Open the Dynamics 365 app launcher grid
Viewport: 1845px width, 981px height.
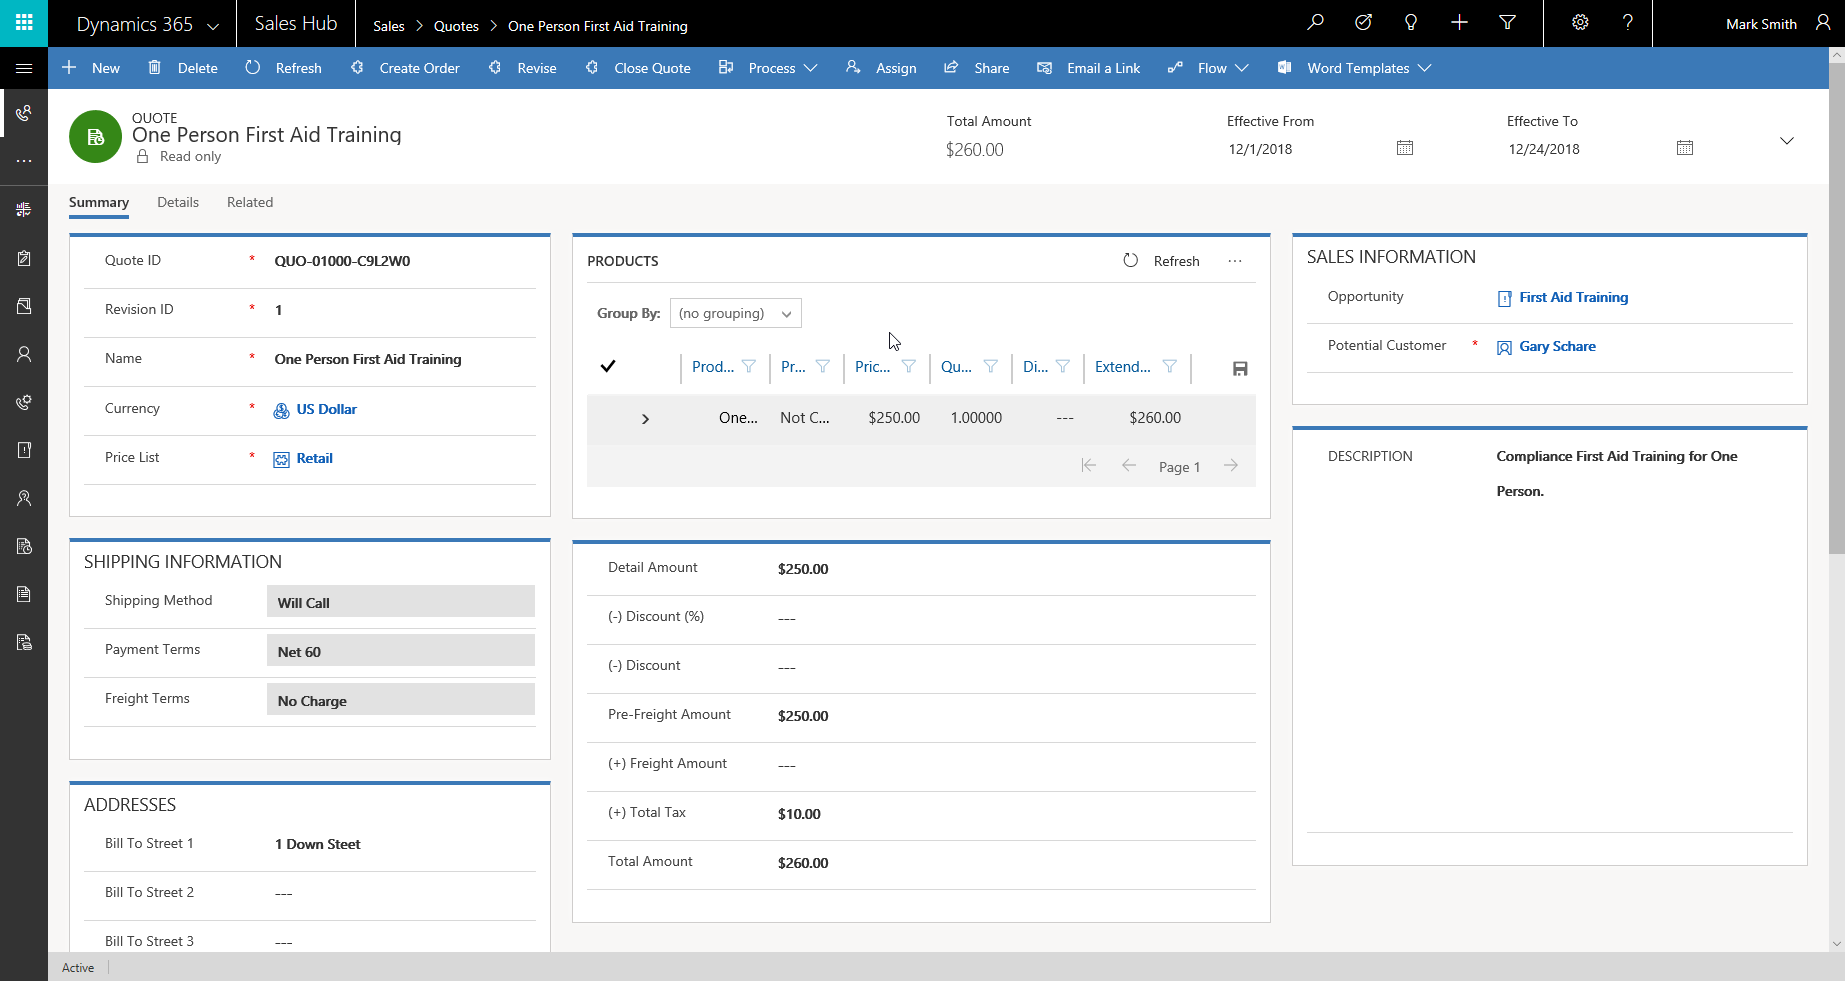(x=24, y=23)
